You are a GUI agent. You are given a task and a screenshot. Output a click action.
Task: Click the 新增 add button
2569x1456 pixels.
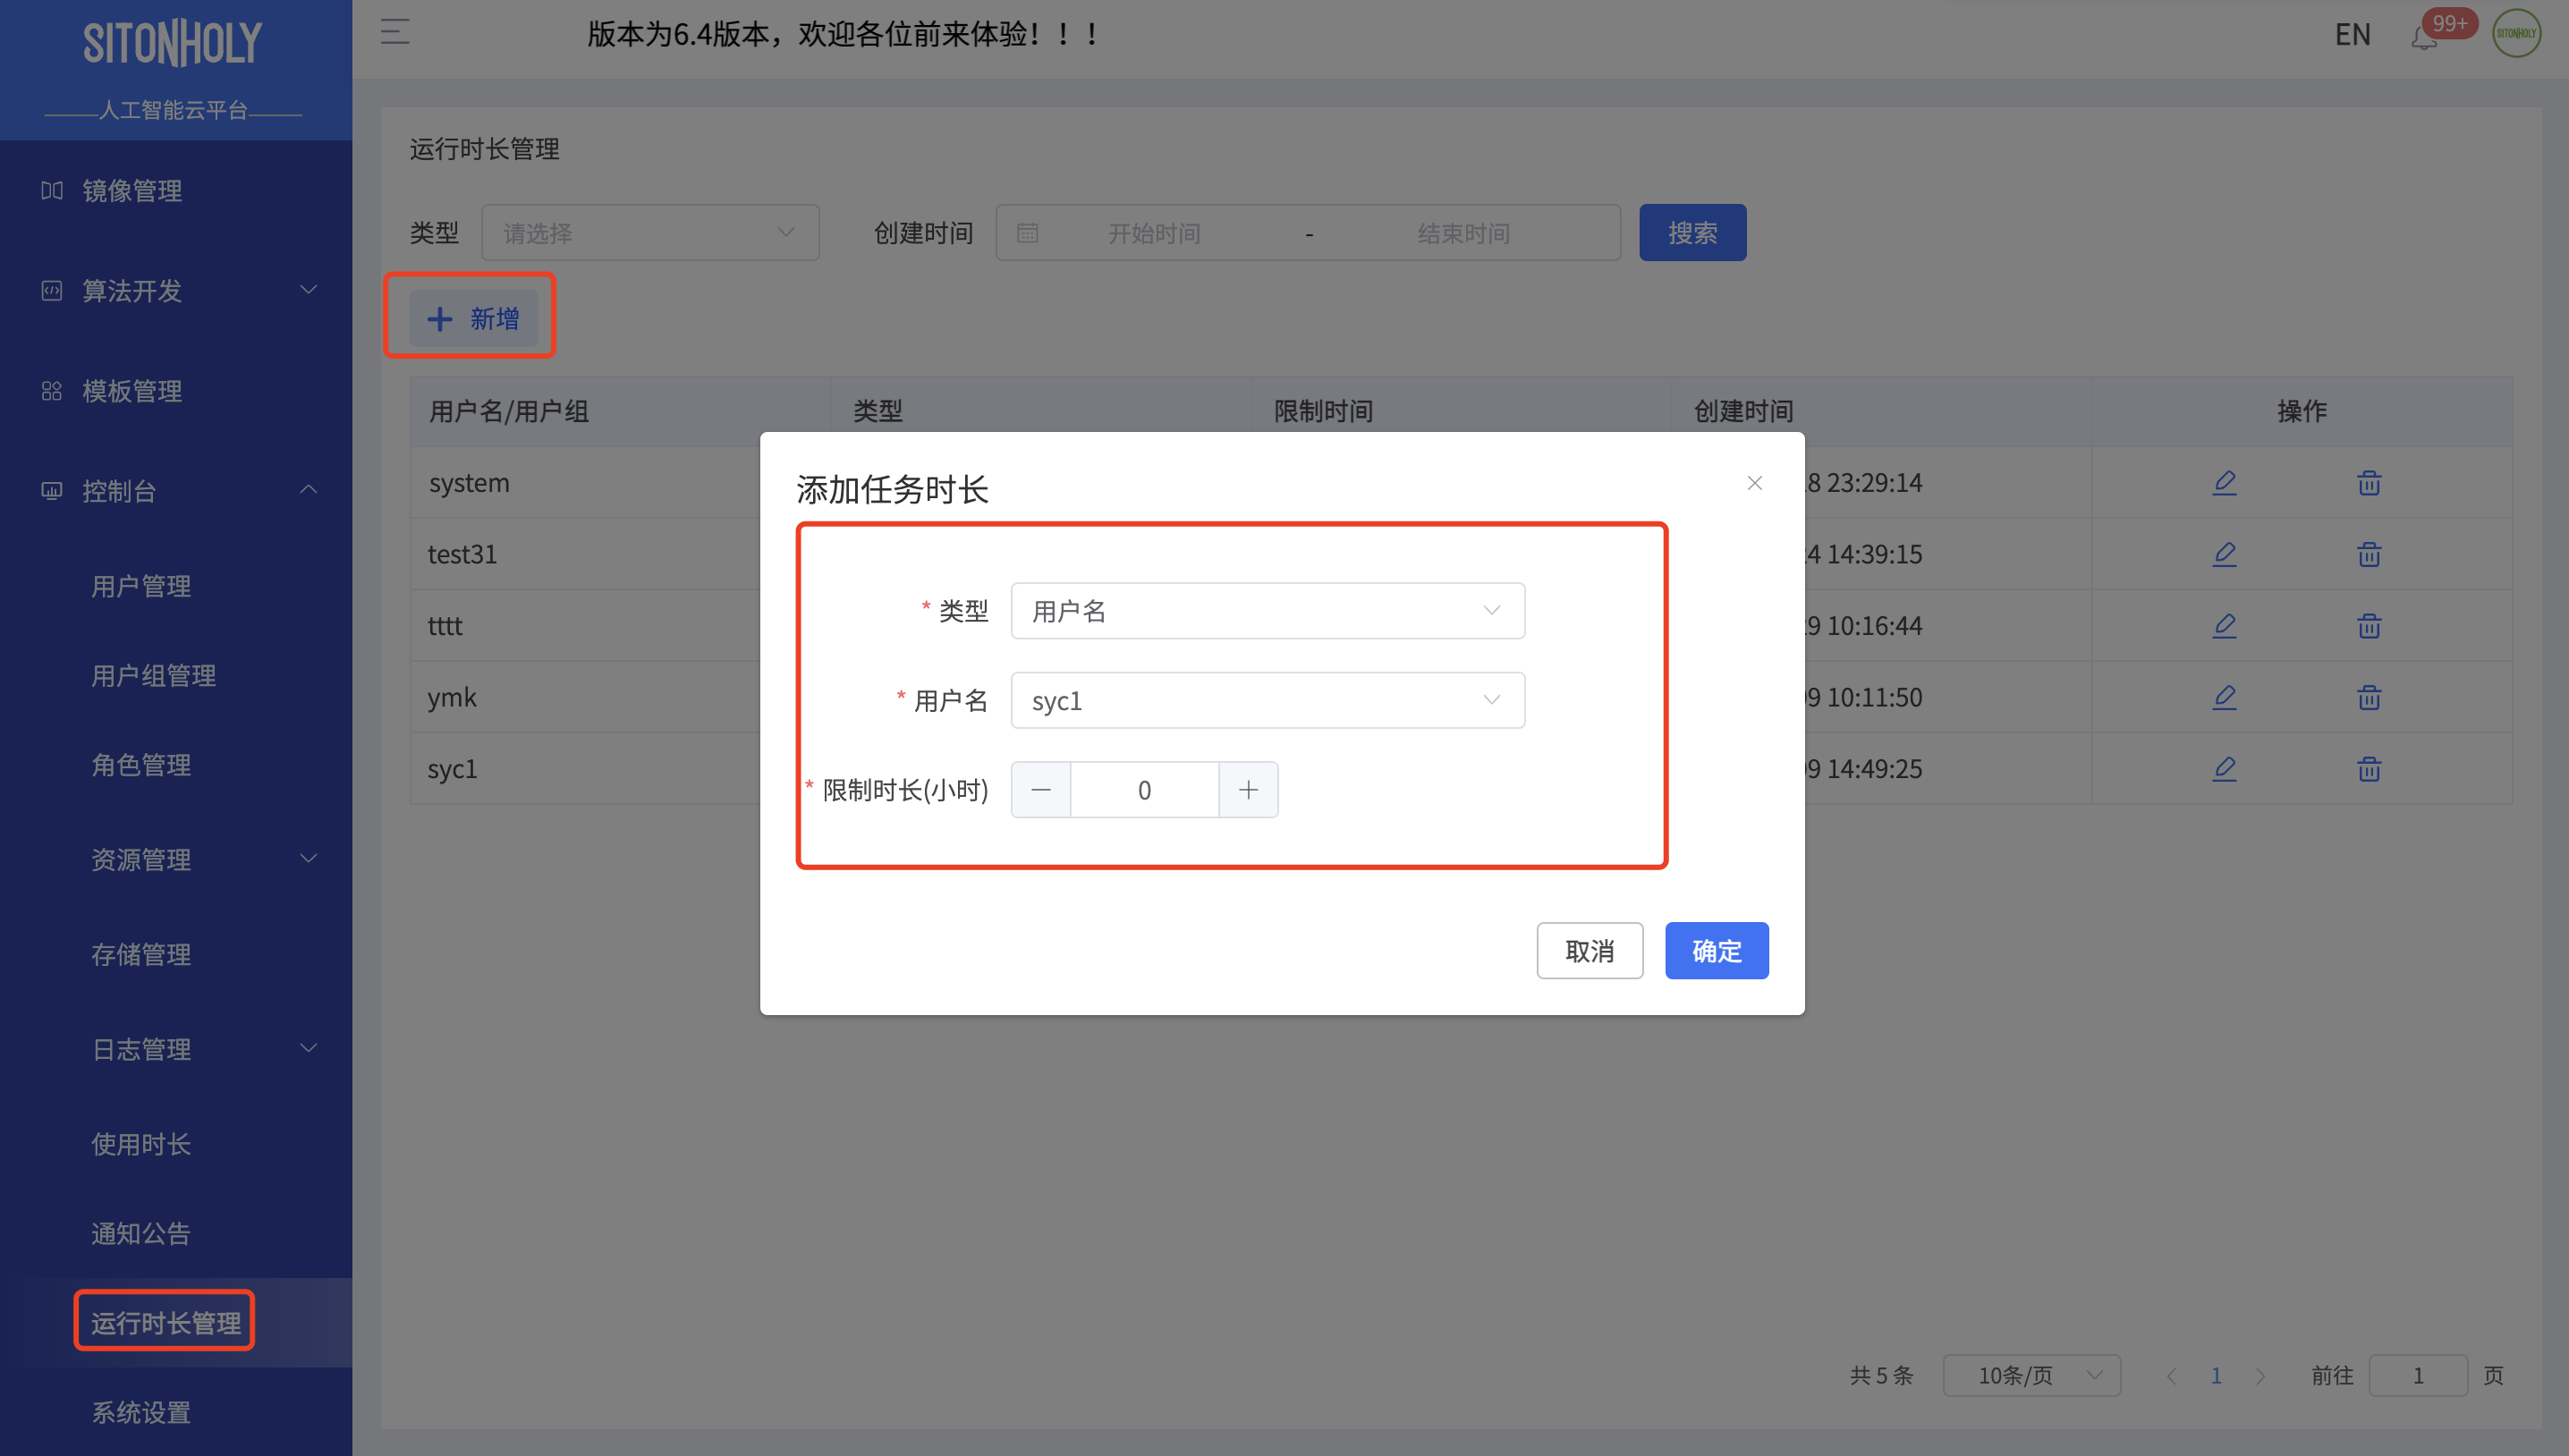(x=474, y=319)
